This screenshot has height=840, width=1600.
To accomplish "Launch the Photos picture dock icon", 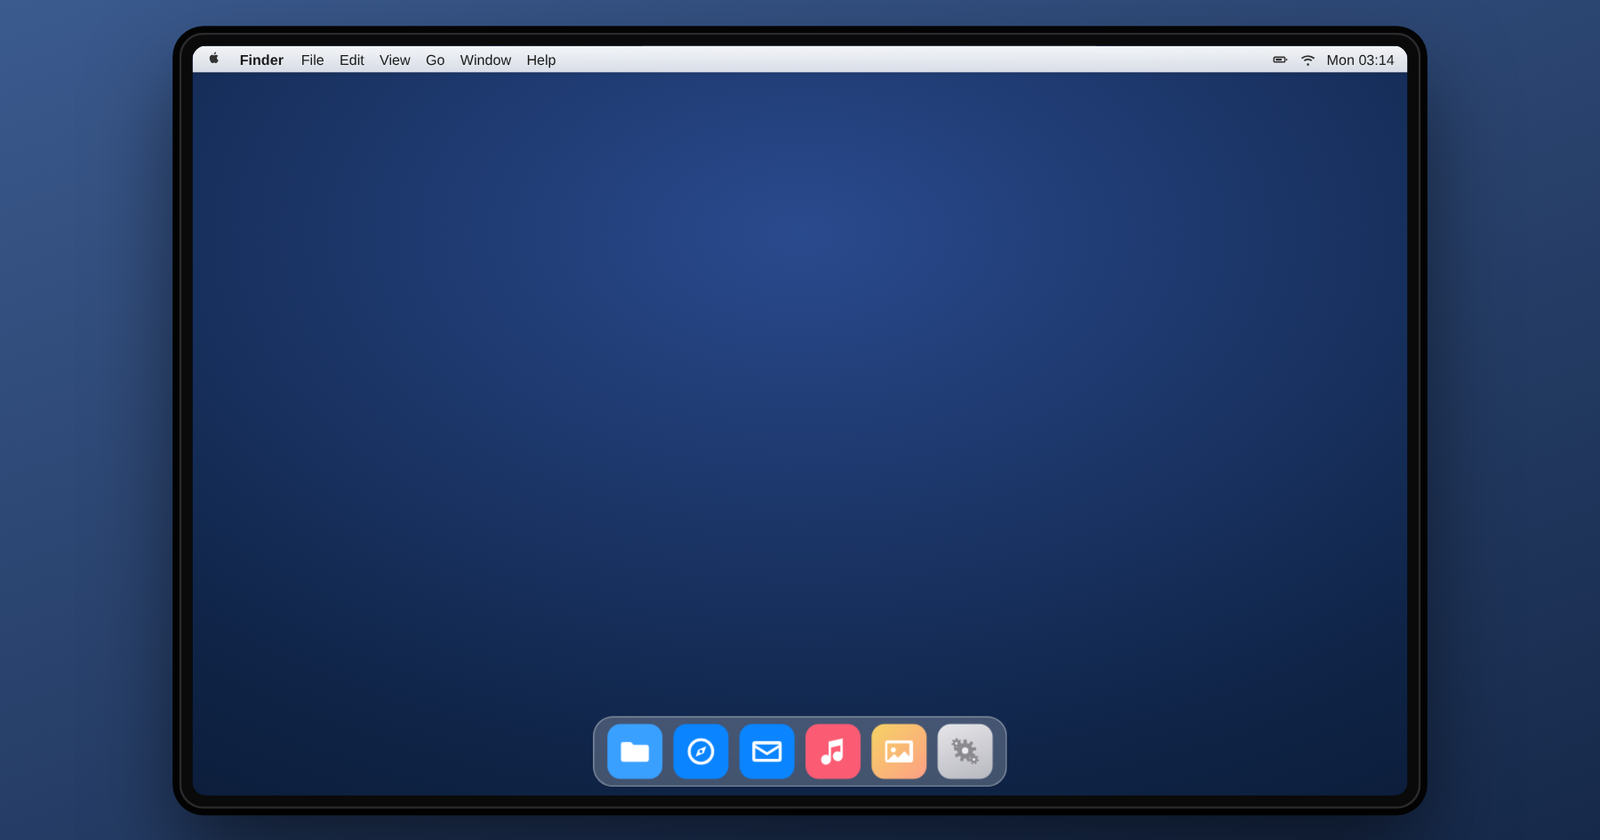I will [x=899, y=751].
